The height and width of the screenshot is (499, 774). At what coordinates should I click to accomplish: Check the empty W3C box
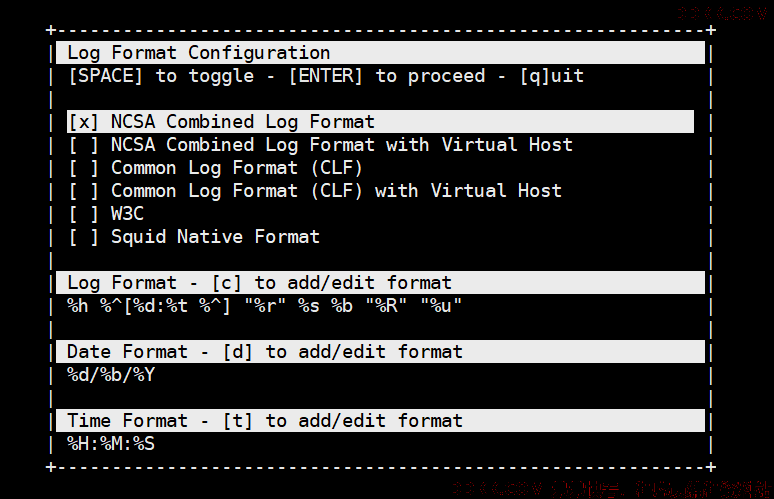click(x=83, y=214)
